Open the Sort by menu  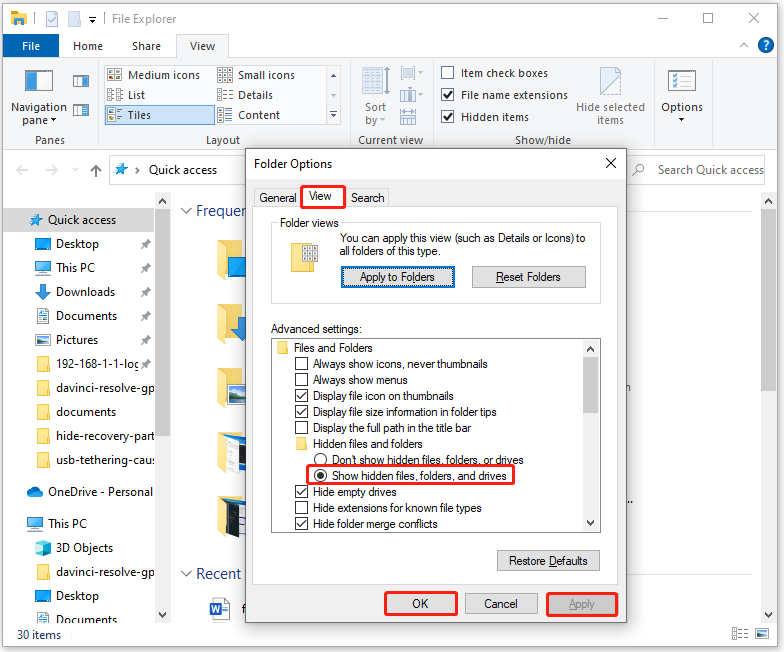click(x=376, y=96)
